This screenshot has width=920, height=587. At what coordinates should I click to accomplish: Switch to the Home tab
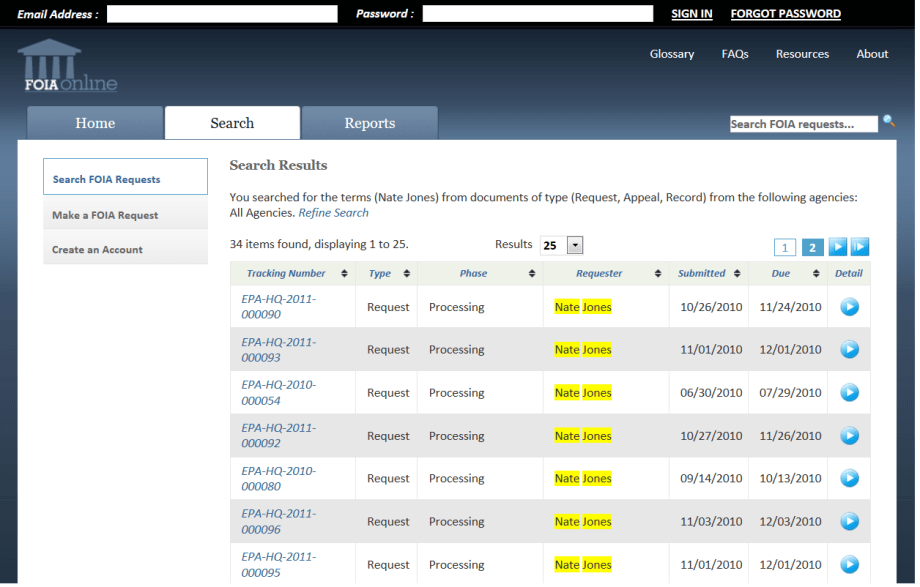(95, 124)
